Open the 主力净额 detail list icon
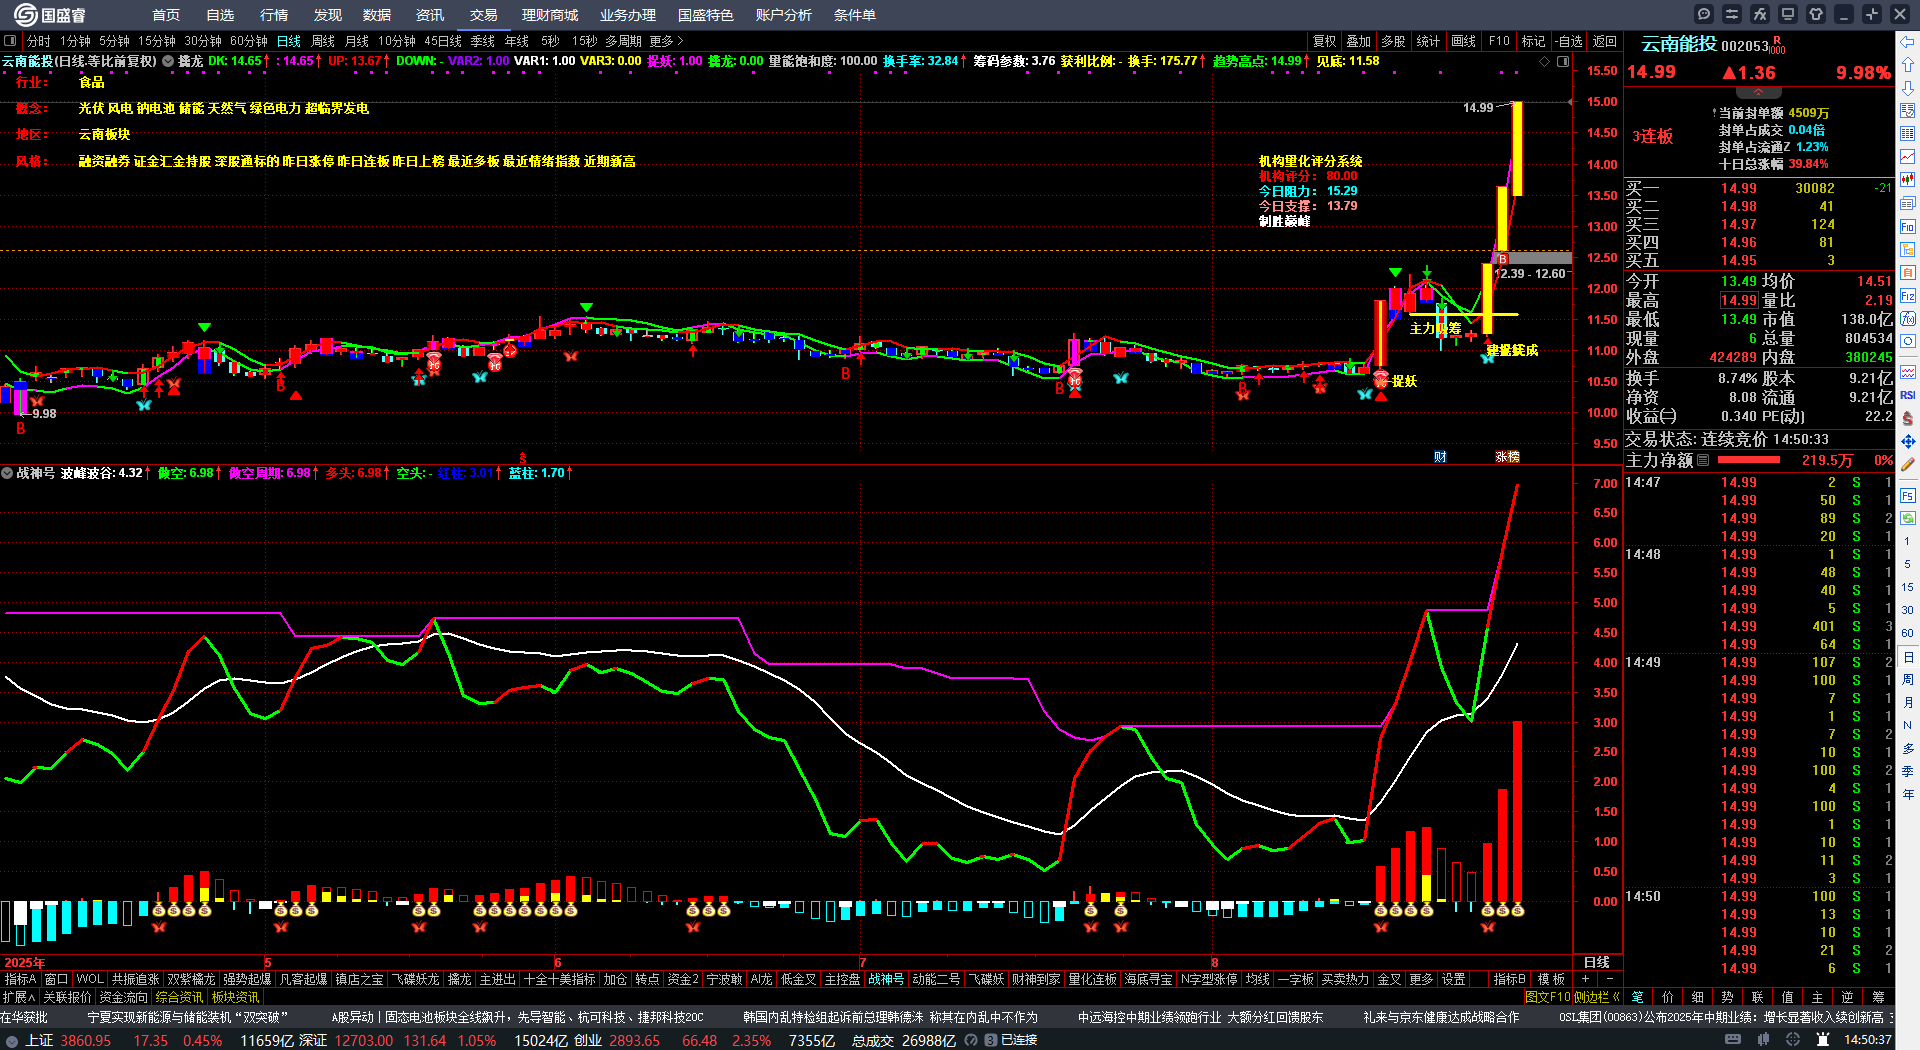Image resolution: width=1920 pixels, height=1050 pixels. [1703, 460]
